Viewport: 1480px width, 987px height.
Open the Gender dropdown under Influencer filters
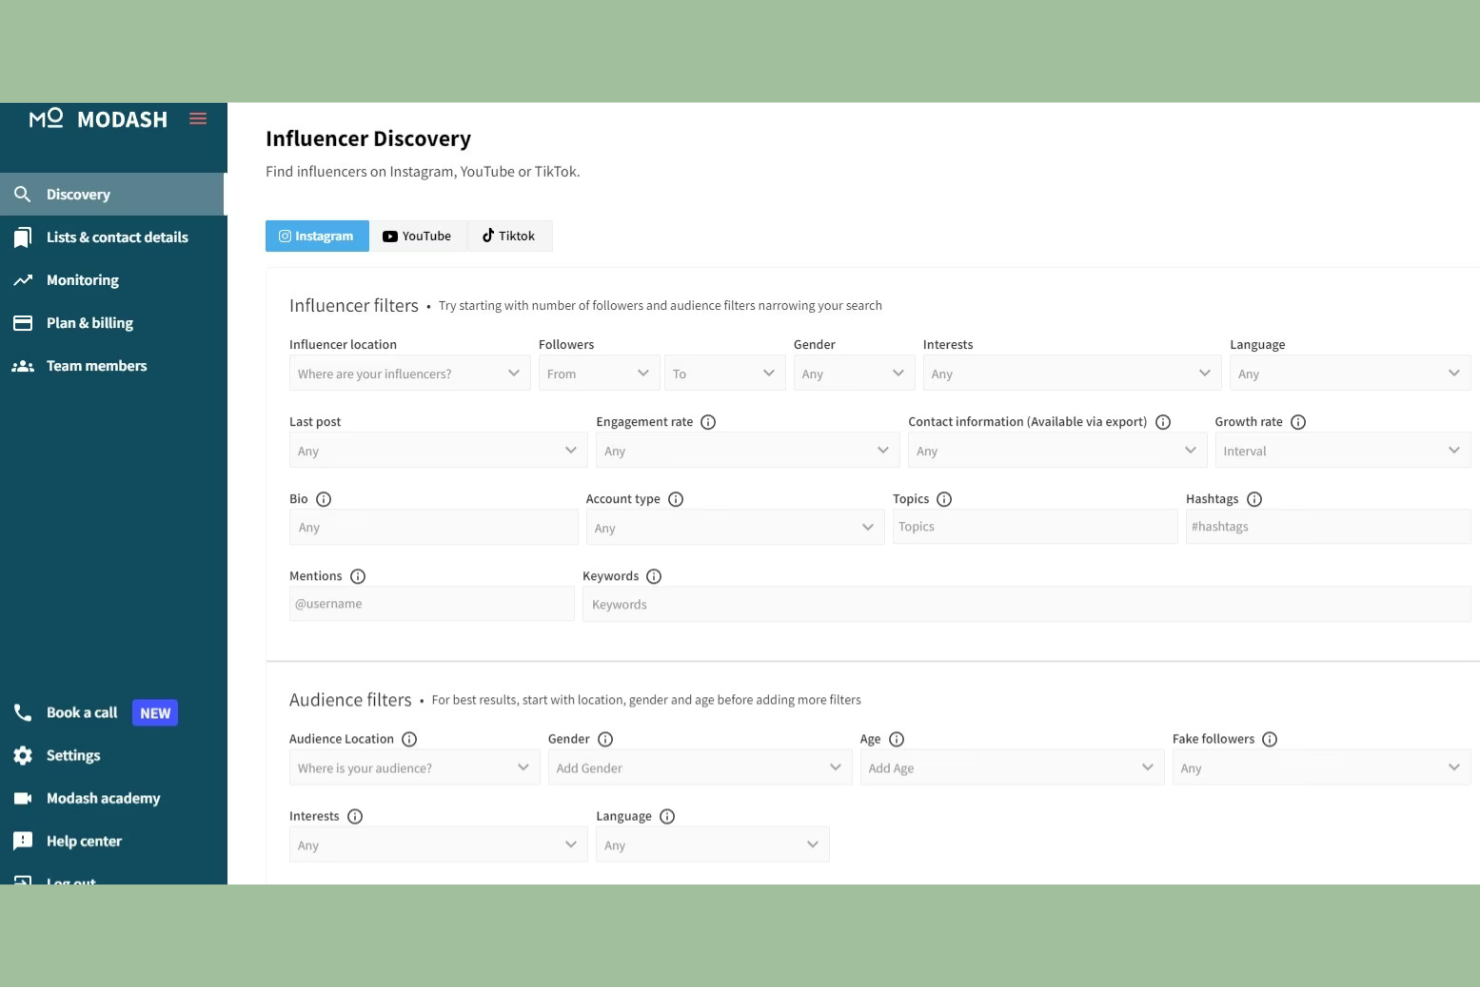pyautogui.click(x=854, y=372)
